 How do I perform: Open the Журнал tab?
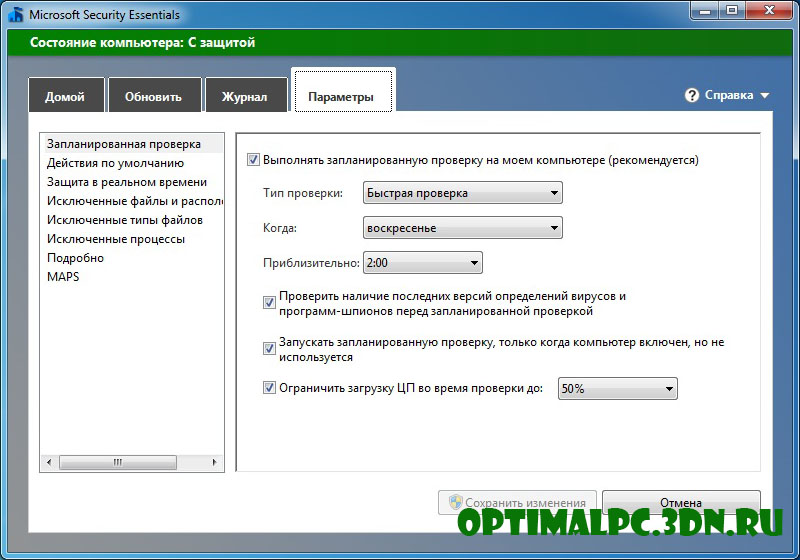coord(246,95)
